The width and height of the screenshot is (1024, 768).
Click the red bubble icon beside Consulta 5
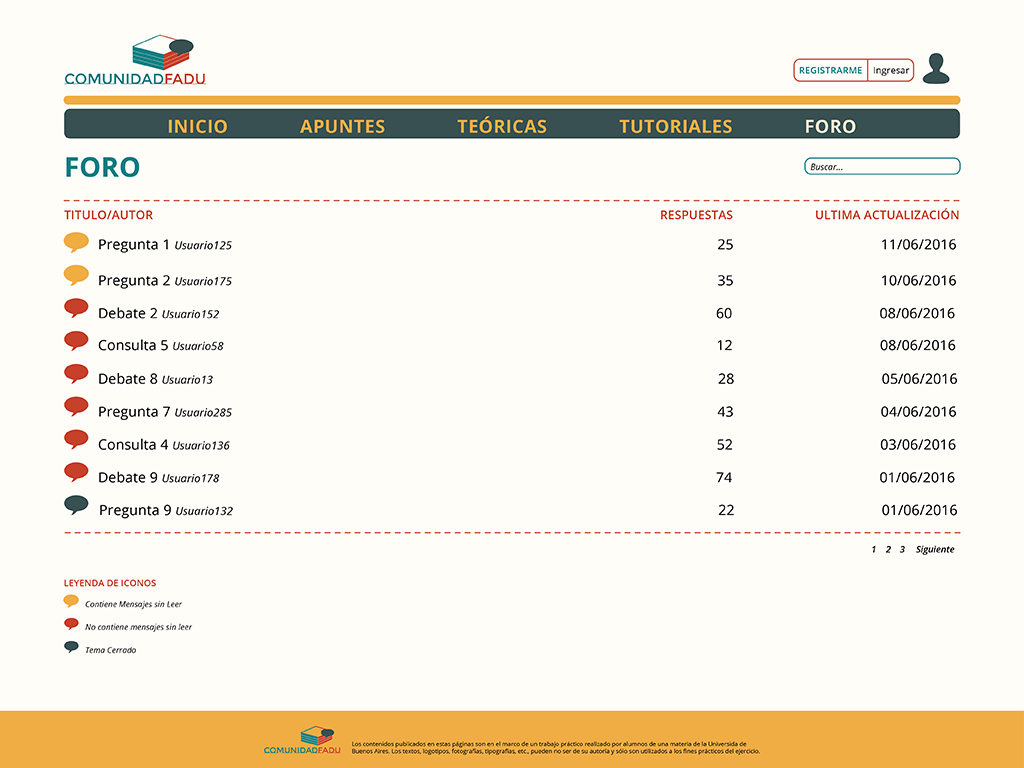[x=76, y=341]
